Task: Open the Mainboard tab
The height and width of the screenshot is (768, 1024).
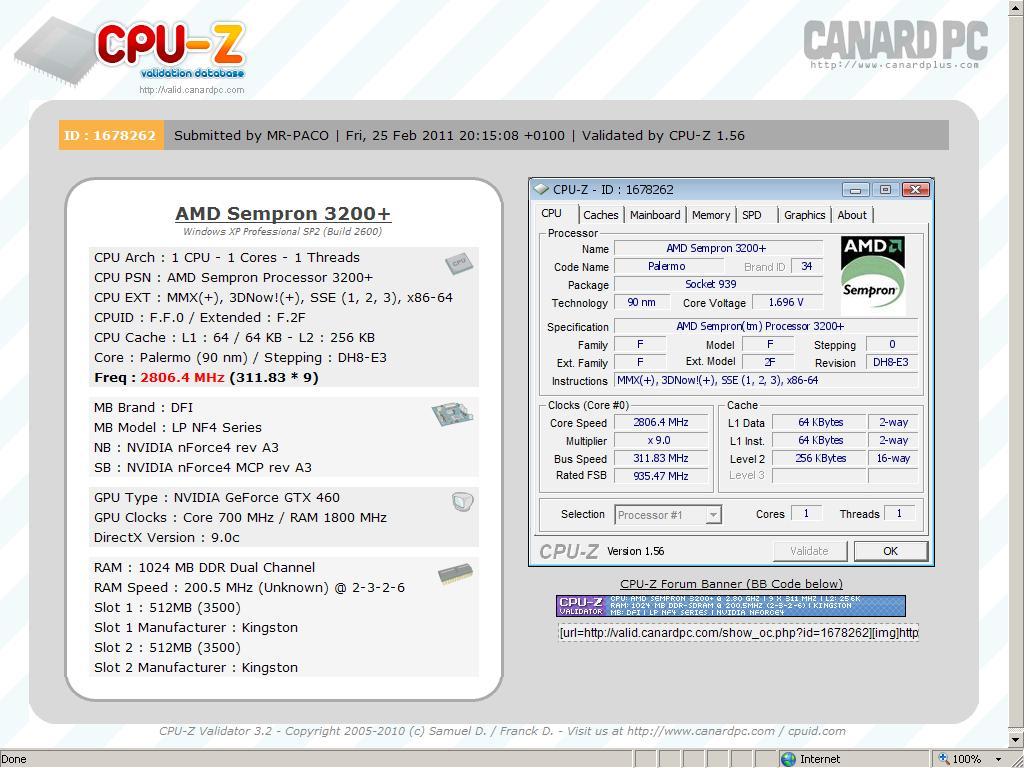Action: [x=654, y=215]
